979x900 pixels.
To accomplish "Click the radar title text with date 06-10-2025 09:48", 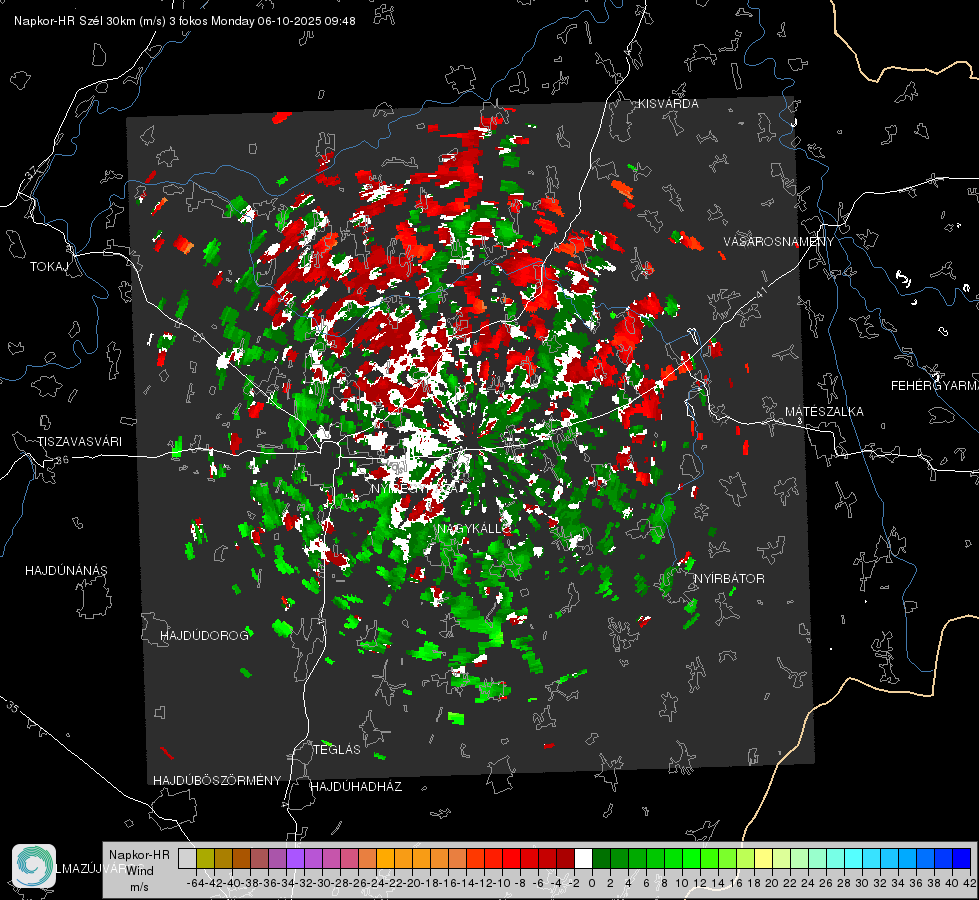I will [185, 21].
